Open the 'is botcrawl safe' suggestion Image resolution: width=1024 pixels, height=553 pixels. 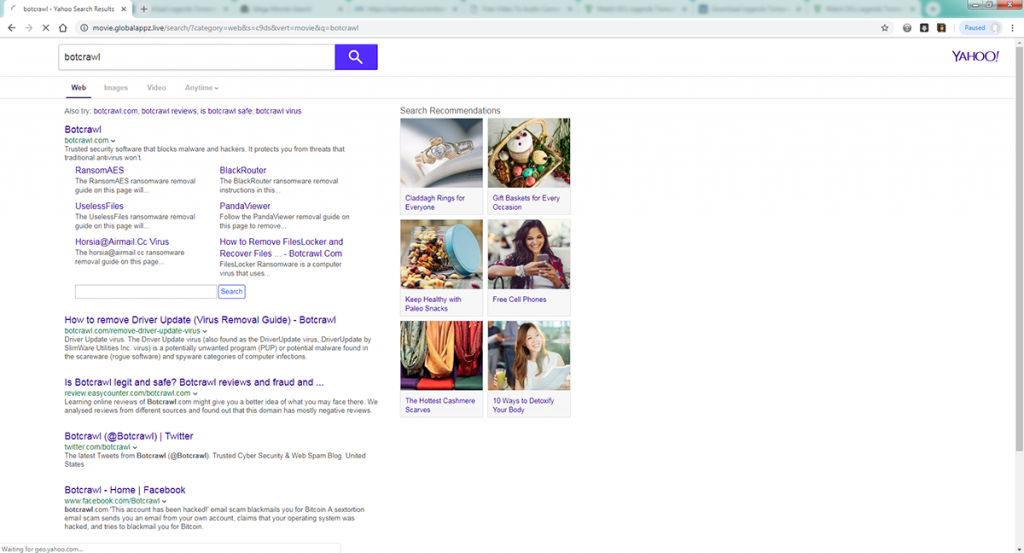point(226,111)
